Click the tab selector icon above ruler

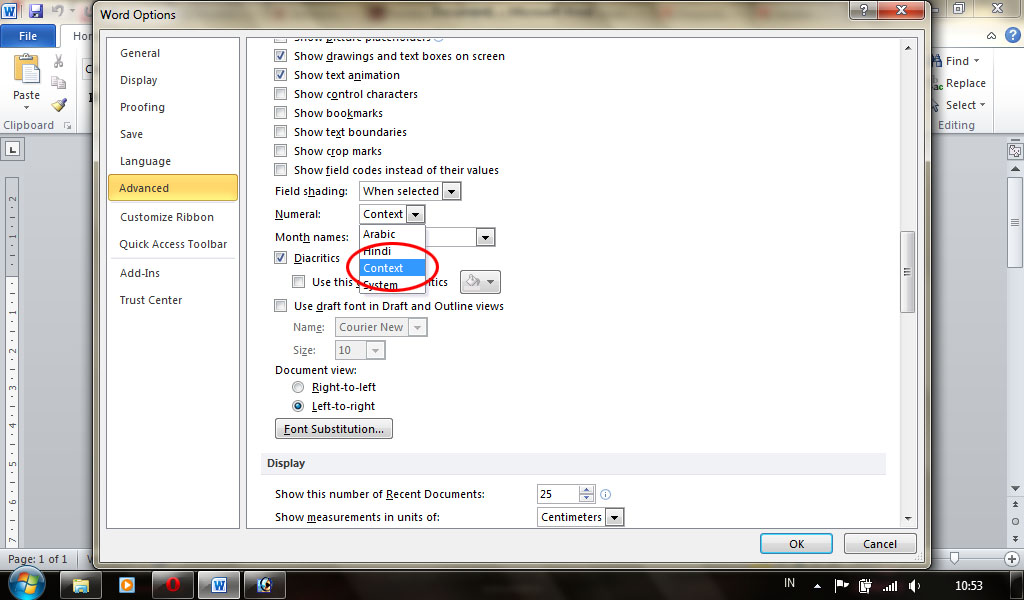[12, 149]
